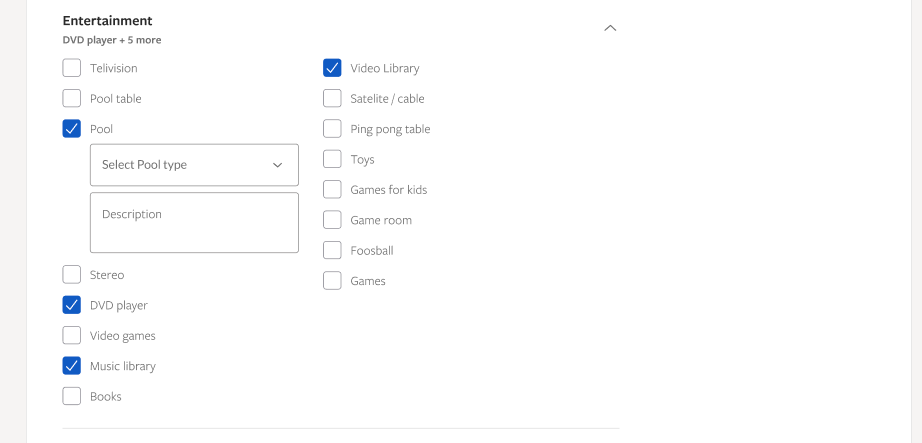
Task: Select the Satelite / cable checkbox
Action: click(332, 98)
